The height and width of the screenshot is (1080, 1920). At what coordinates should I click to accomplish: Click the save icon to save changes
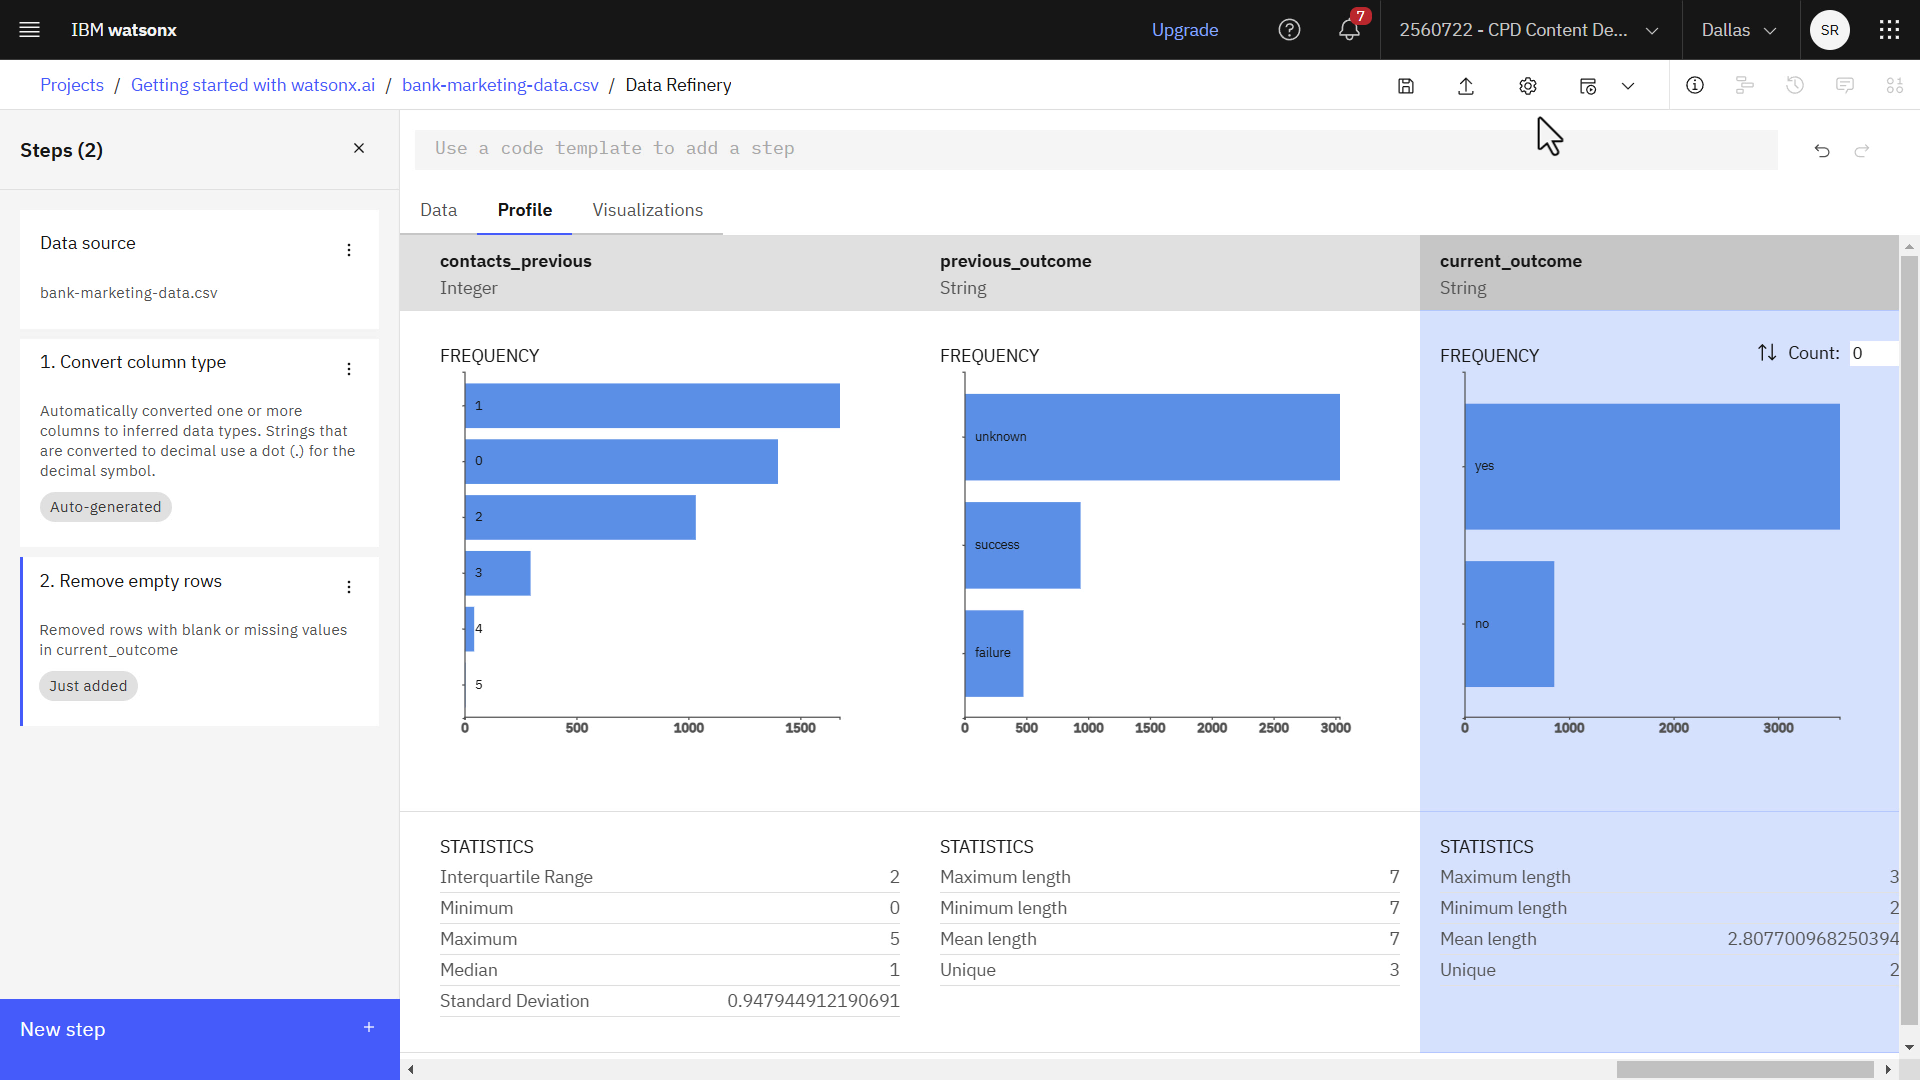1406,84
